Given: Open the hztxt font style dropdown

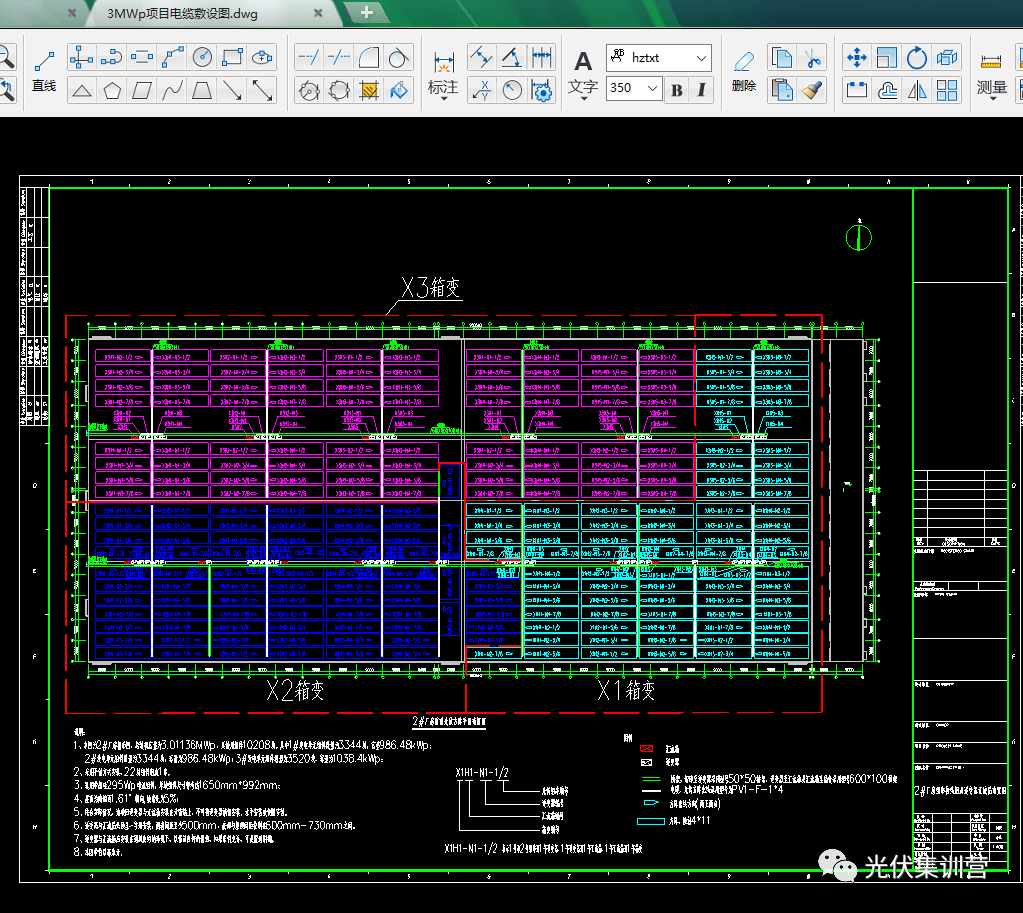Looking at the screenshot, I should point(700,57).
